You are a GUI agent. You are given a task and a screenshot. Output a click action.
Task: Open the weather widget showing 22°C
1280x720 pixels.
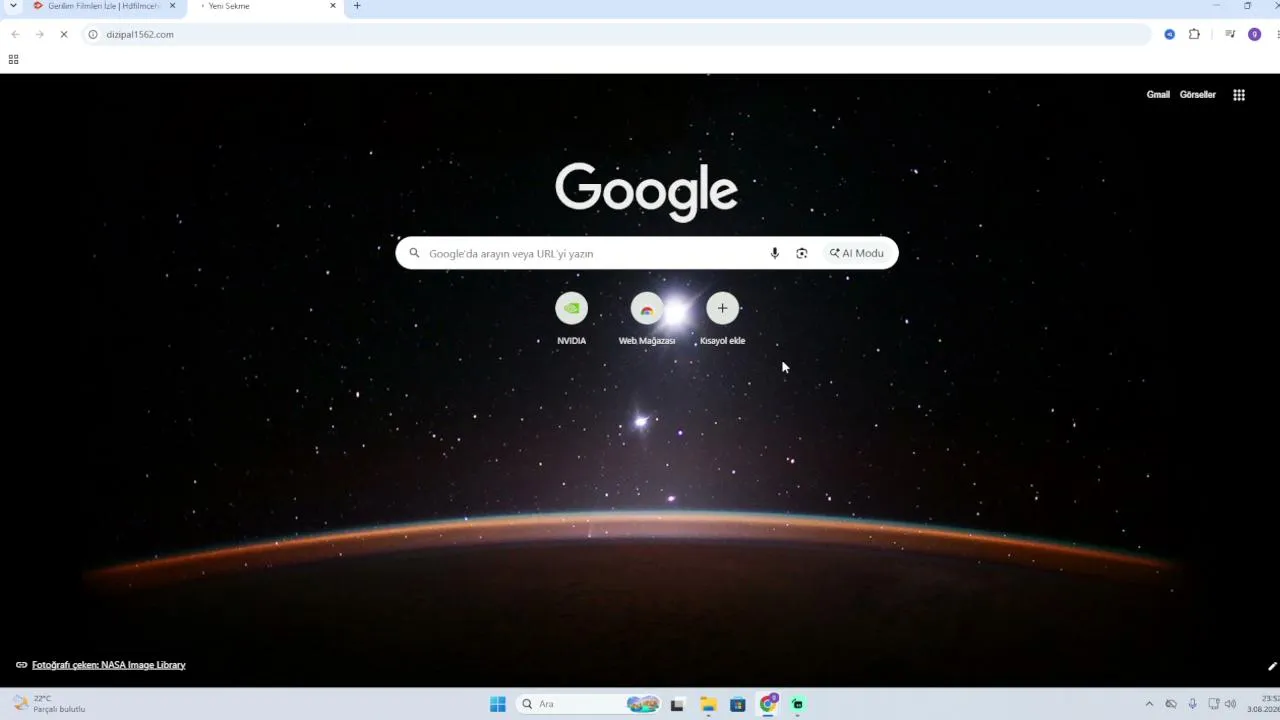(x=48, y=704)
